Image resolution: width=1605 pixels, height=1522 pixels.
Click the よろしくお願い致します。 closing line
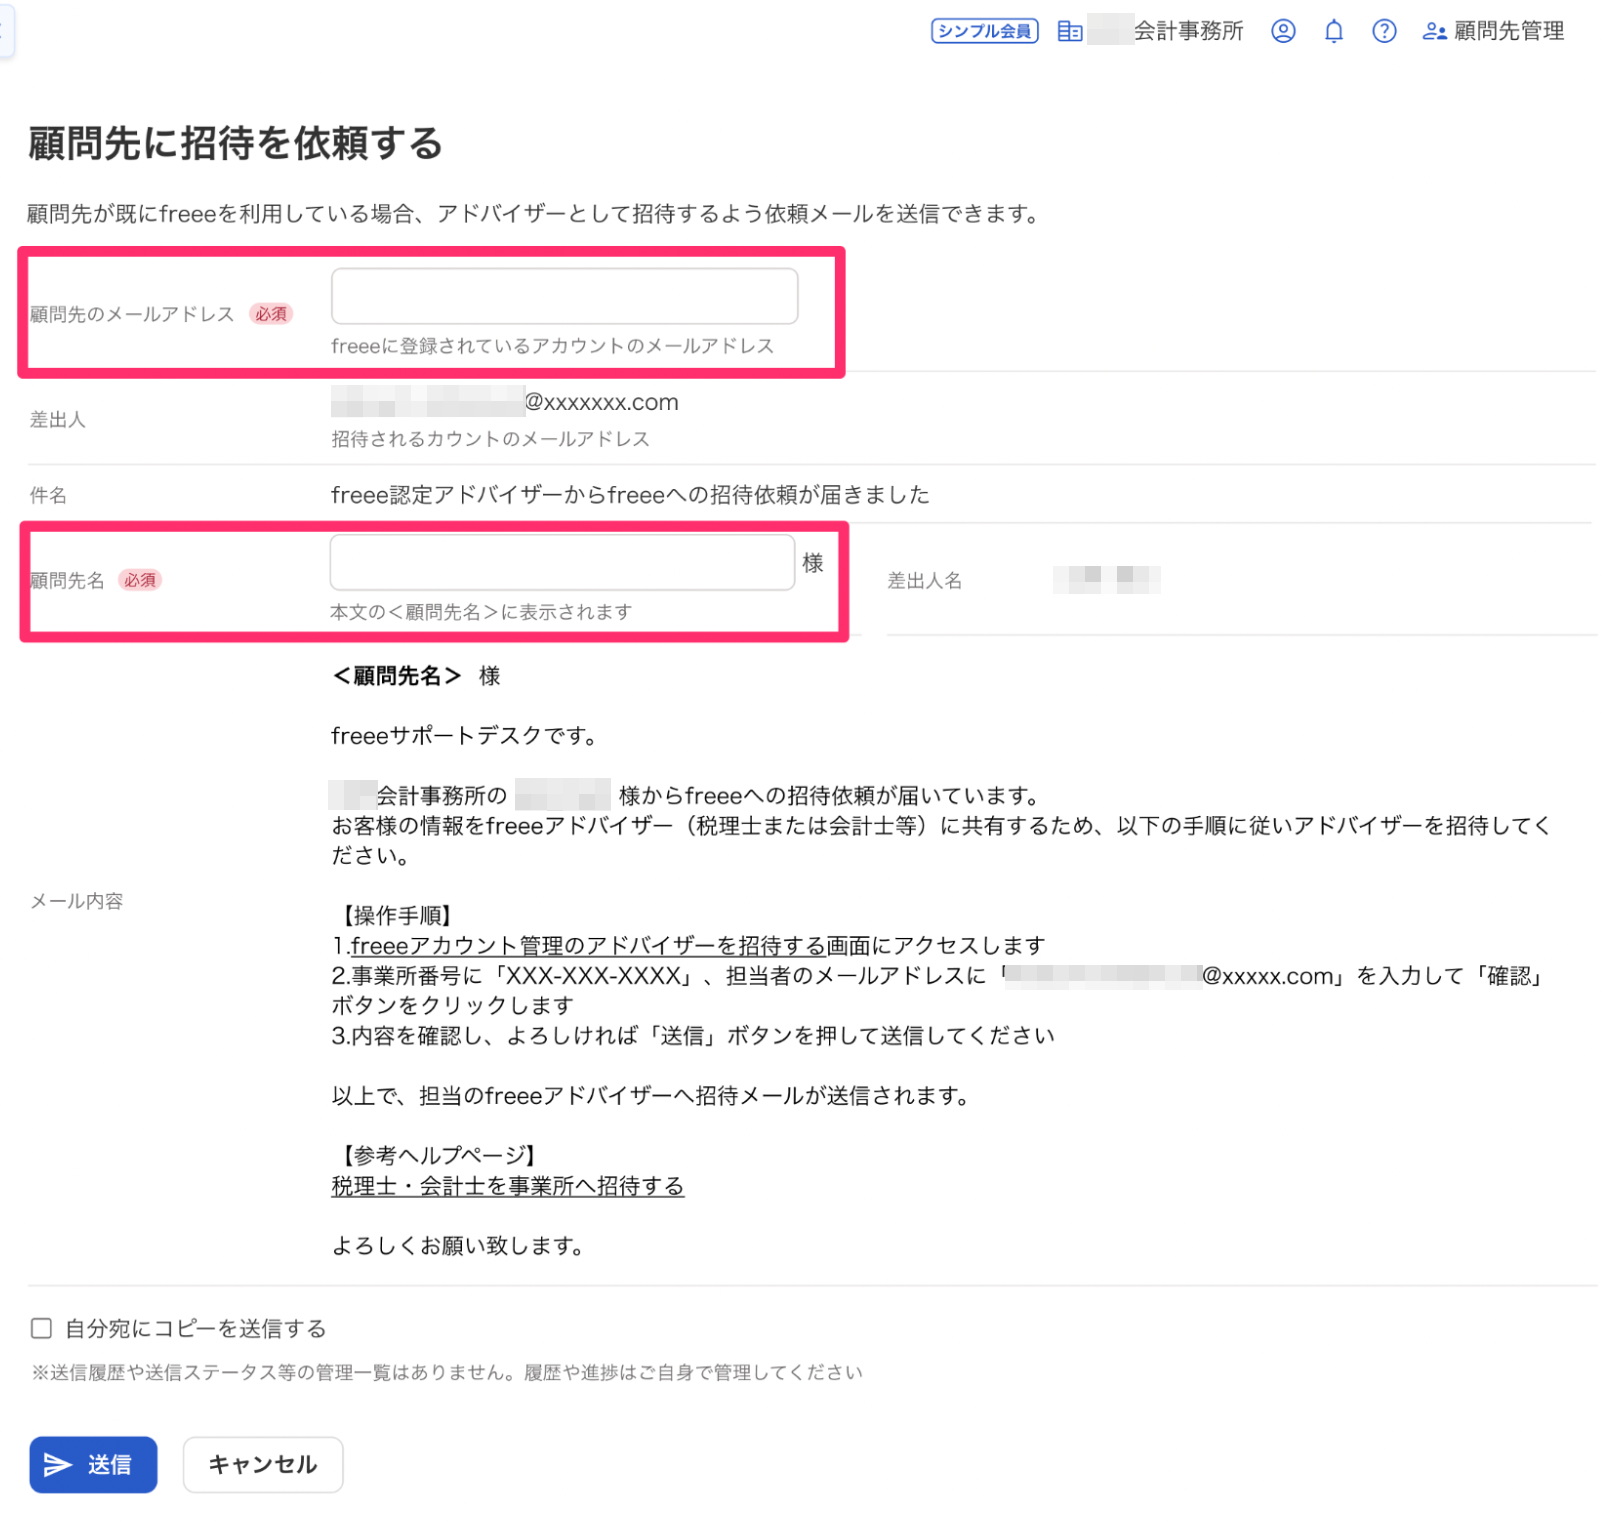459,1246
